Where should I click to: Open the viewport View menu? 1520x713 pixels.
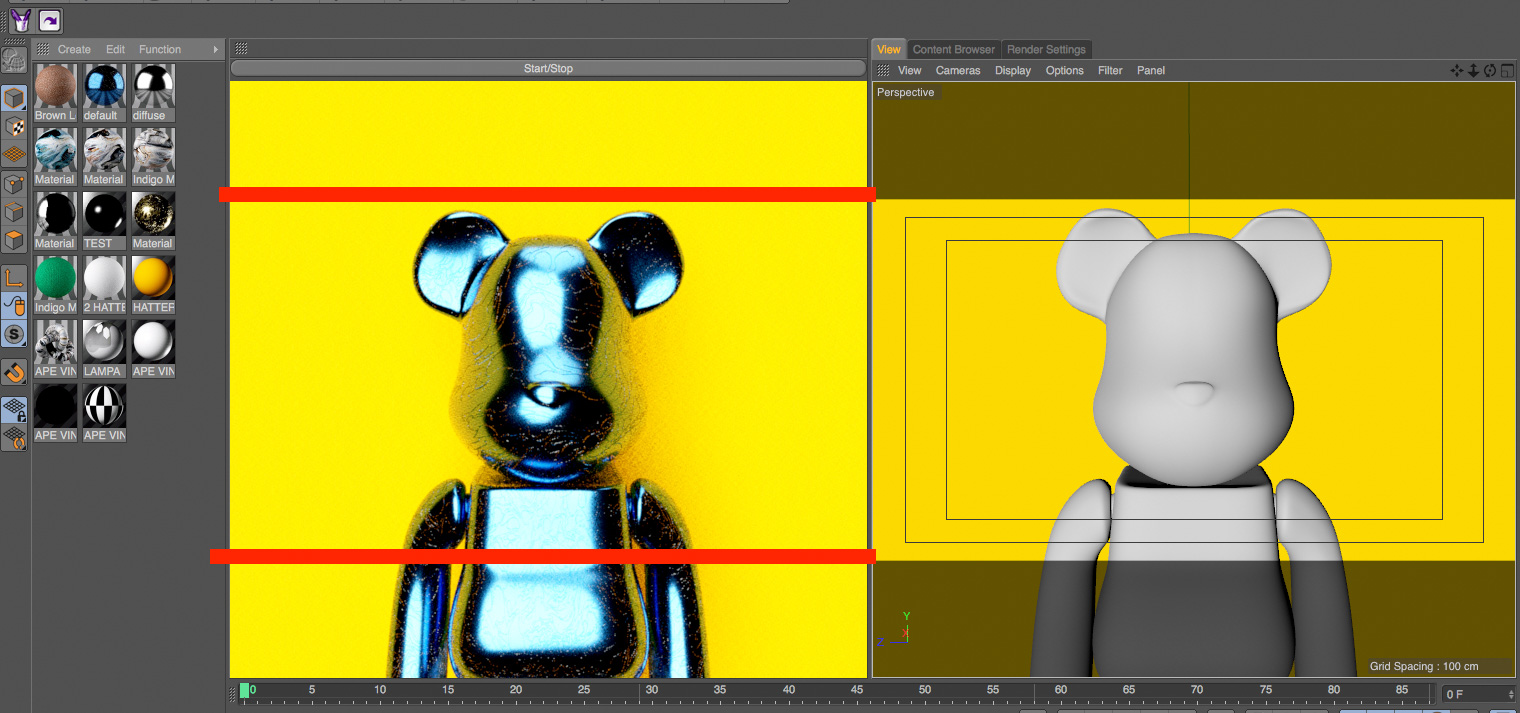910,70
